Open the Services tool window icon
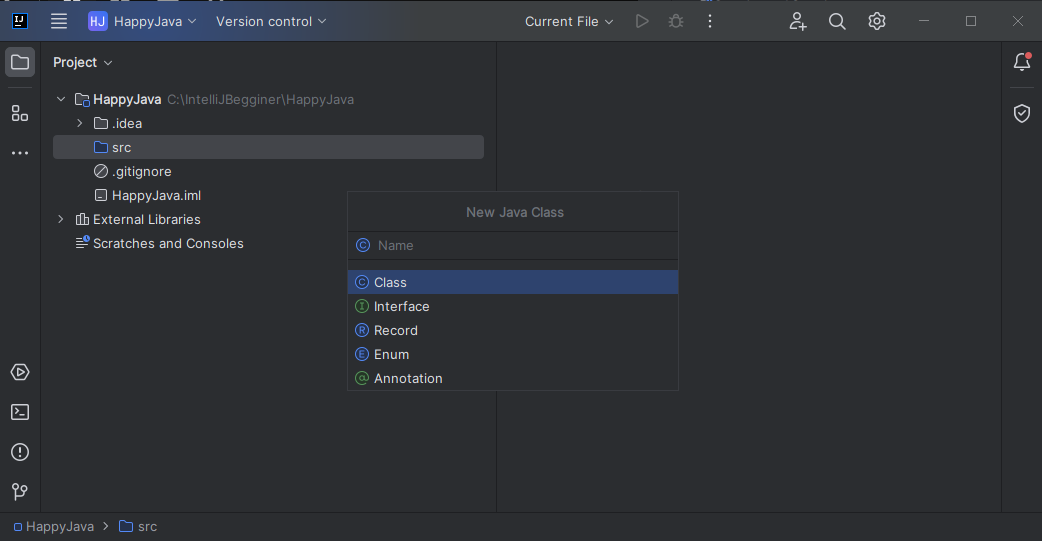 coord(20,372)
